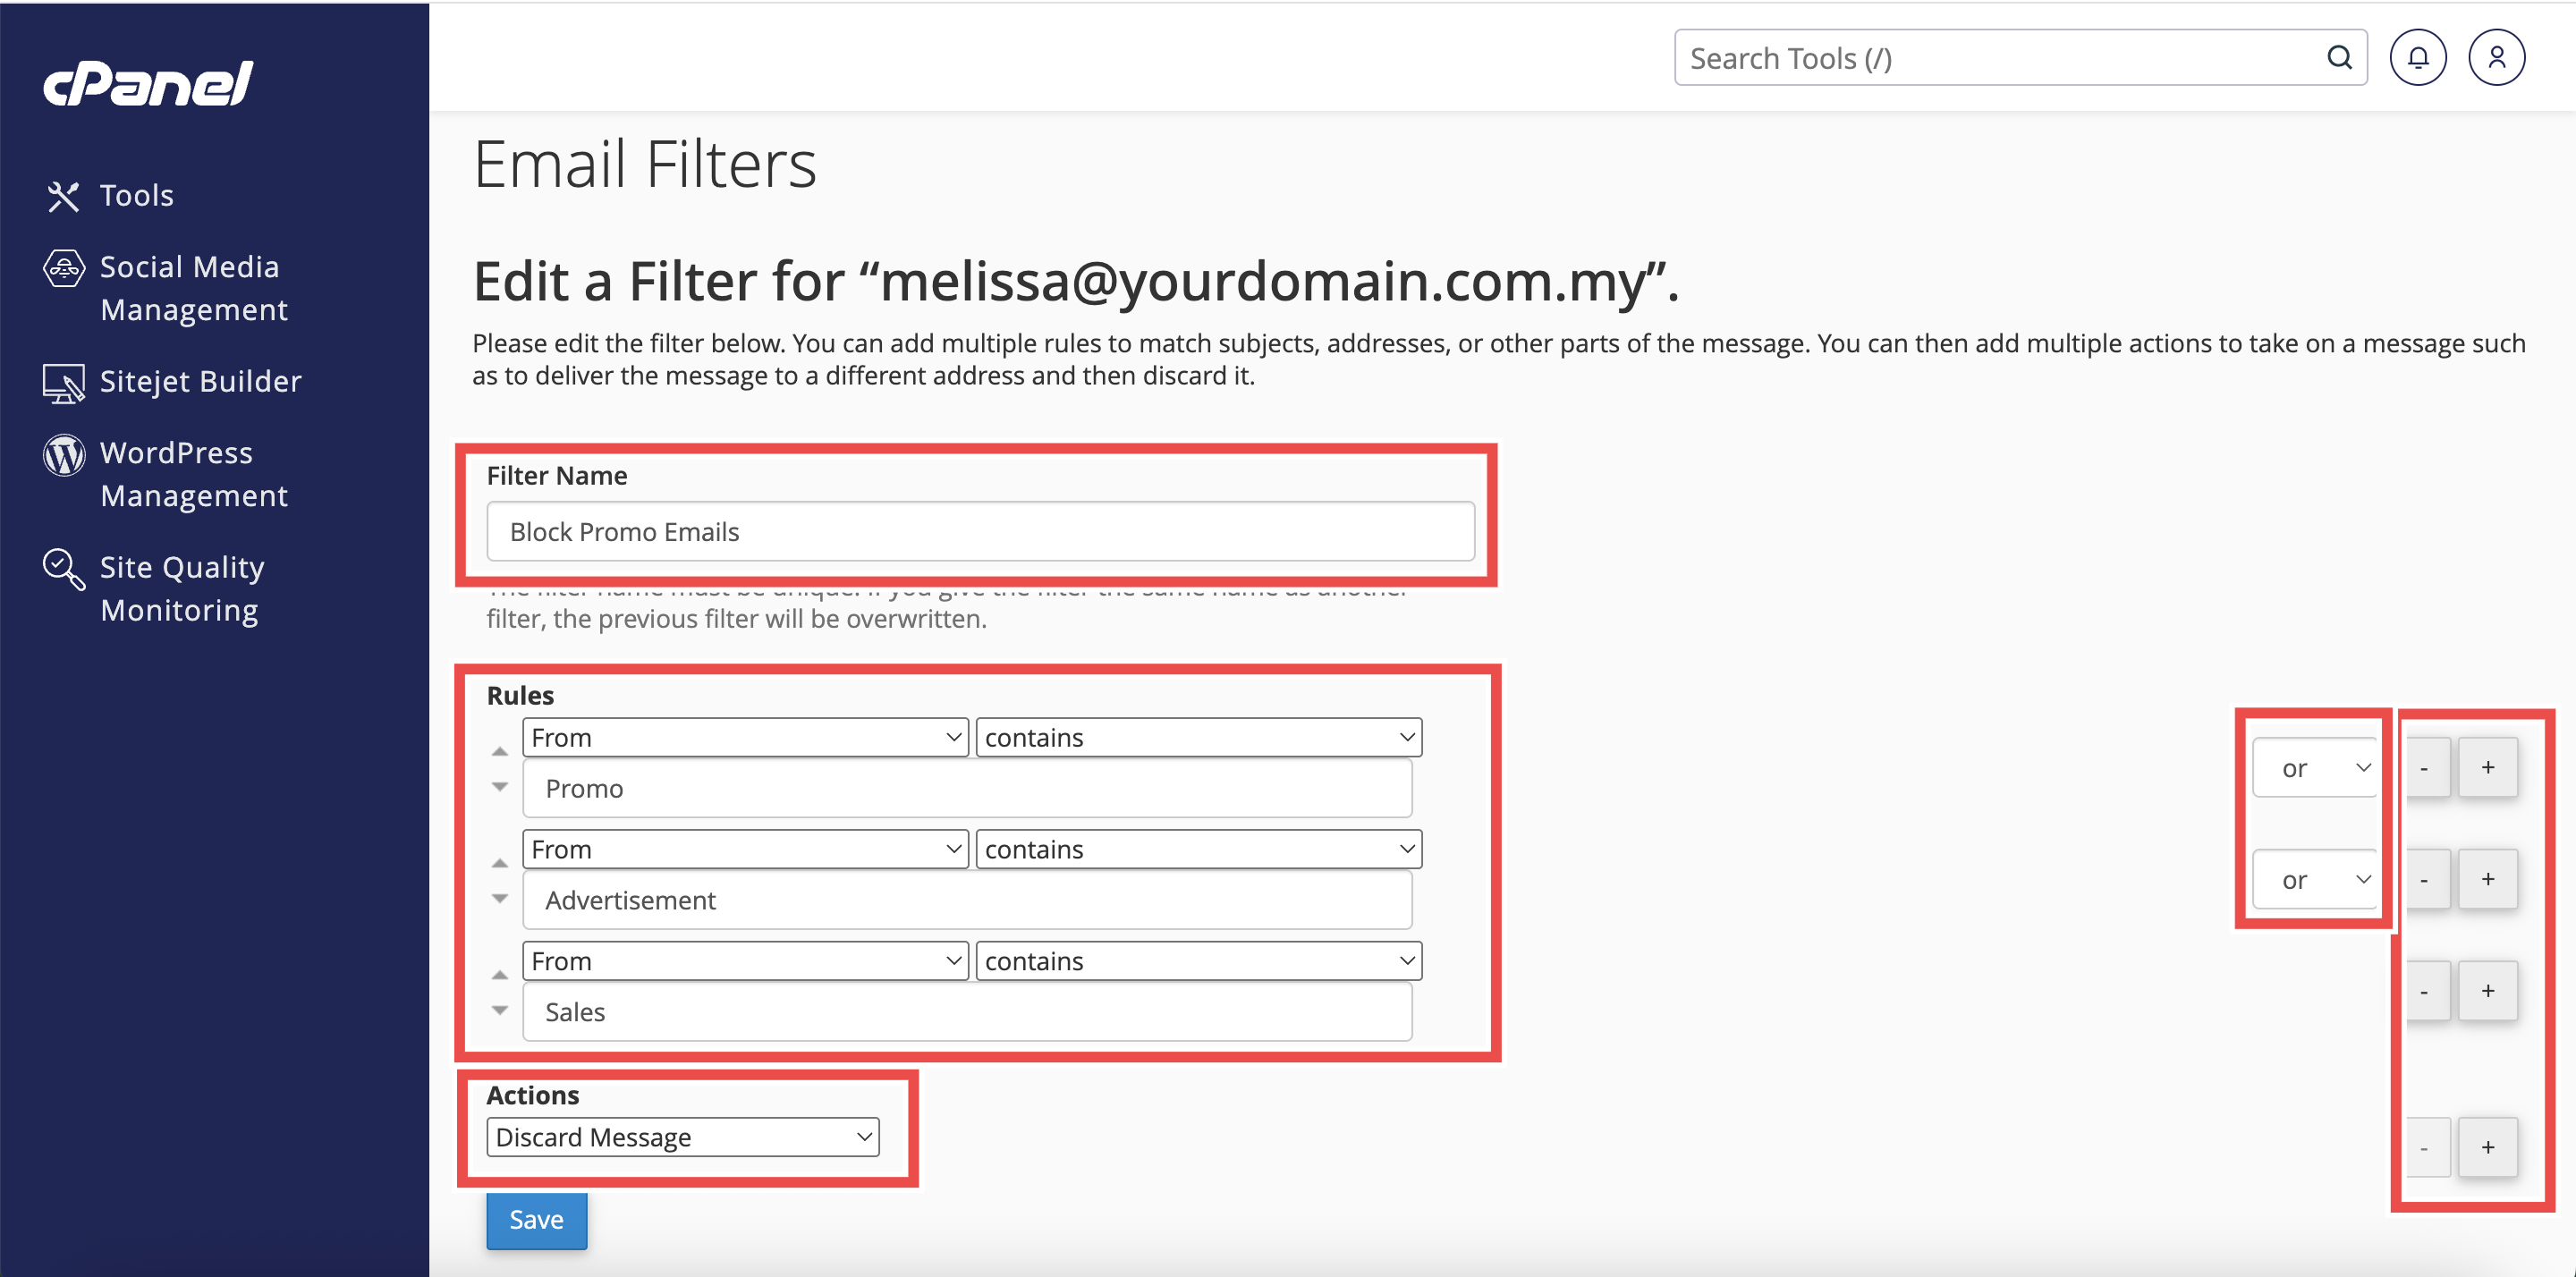Image resolution: width=2576 pixels, height=1277 pixels.
Task: Open WordPress Management in sidebar
Action: (x=192, y=474)
